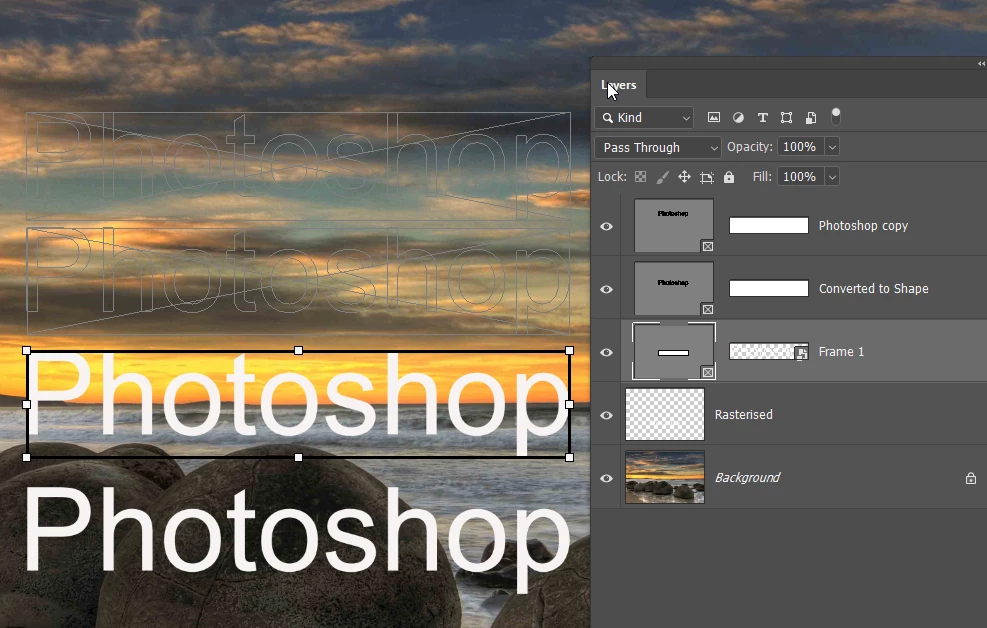The height and width of the screenshot is (628, 987).
Task: Hide the Rasterised layer
Action: 606,415
